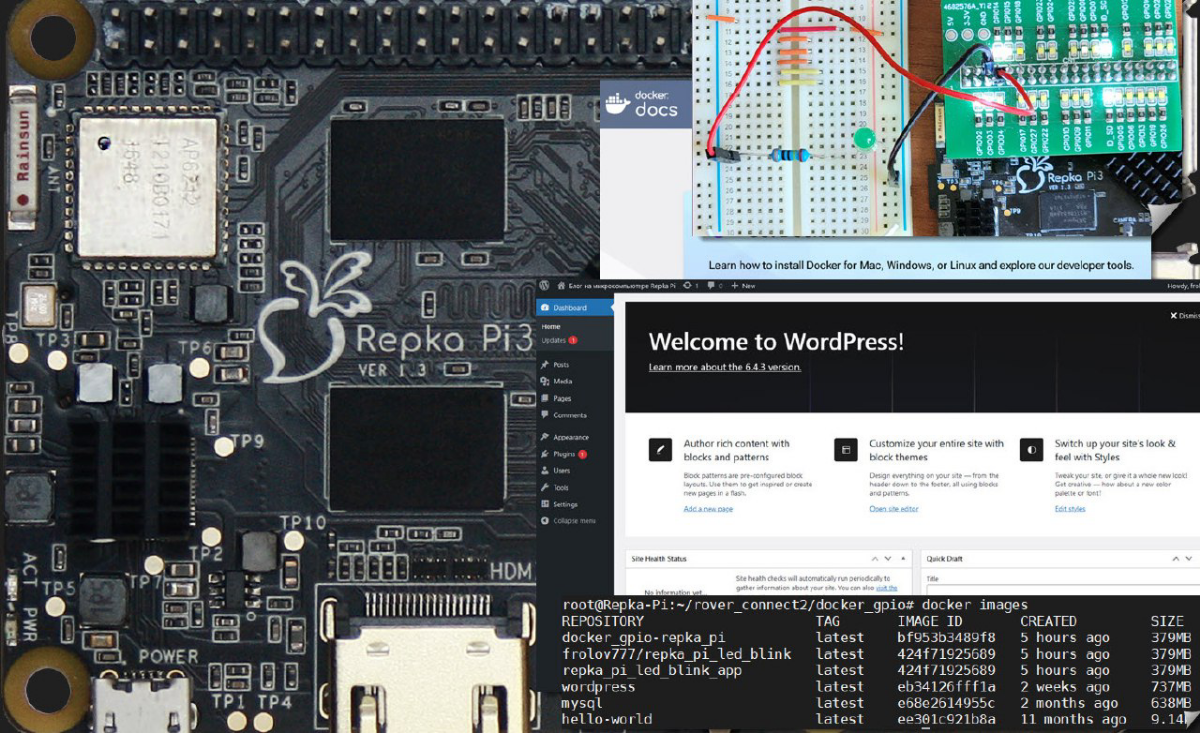1200x733 pixels.
Task: Open the comments bubble in admin bar
Action: coord(711,286)
